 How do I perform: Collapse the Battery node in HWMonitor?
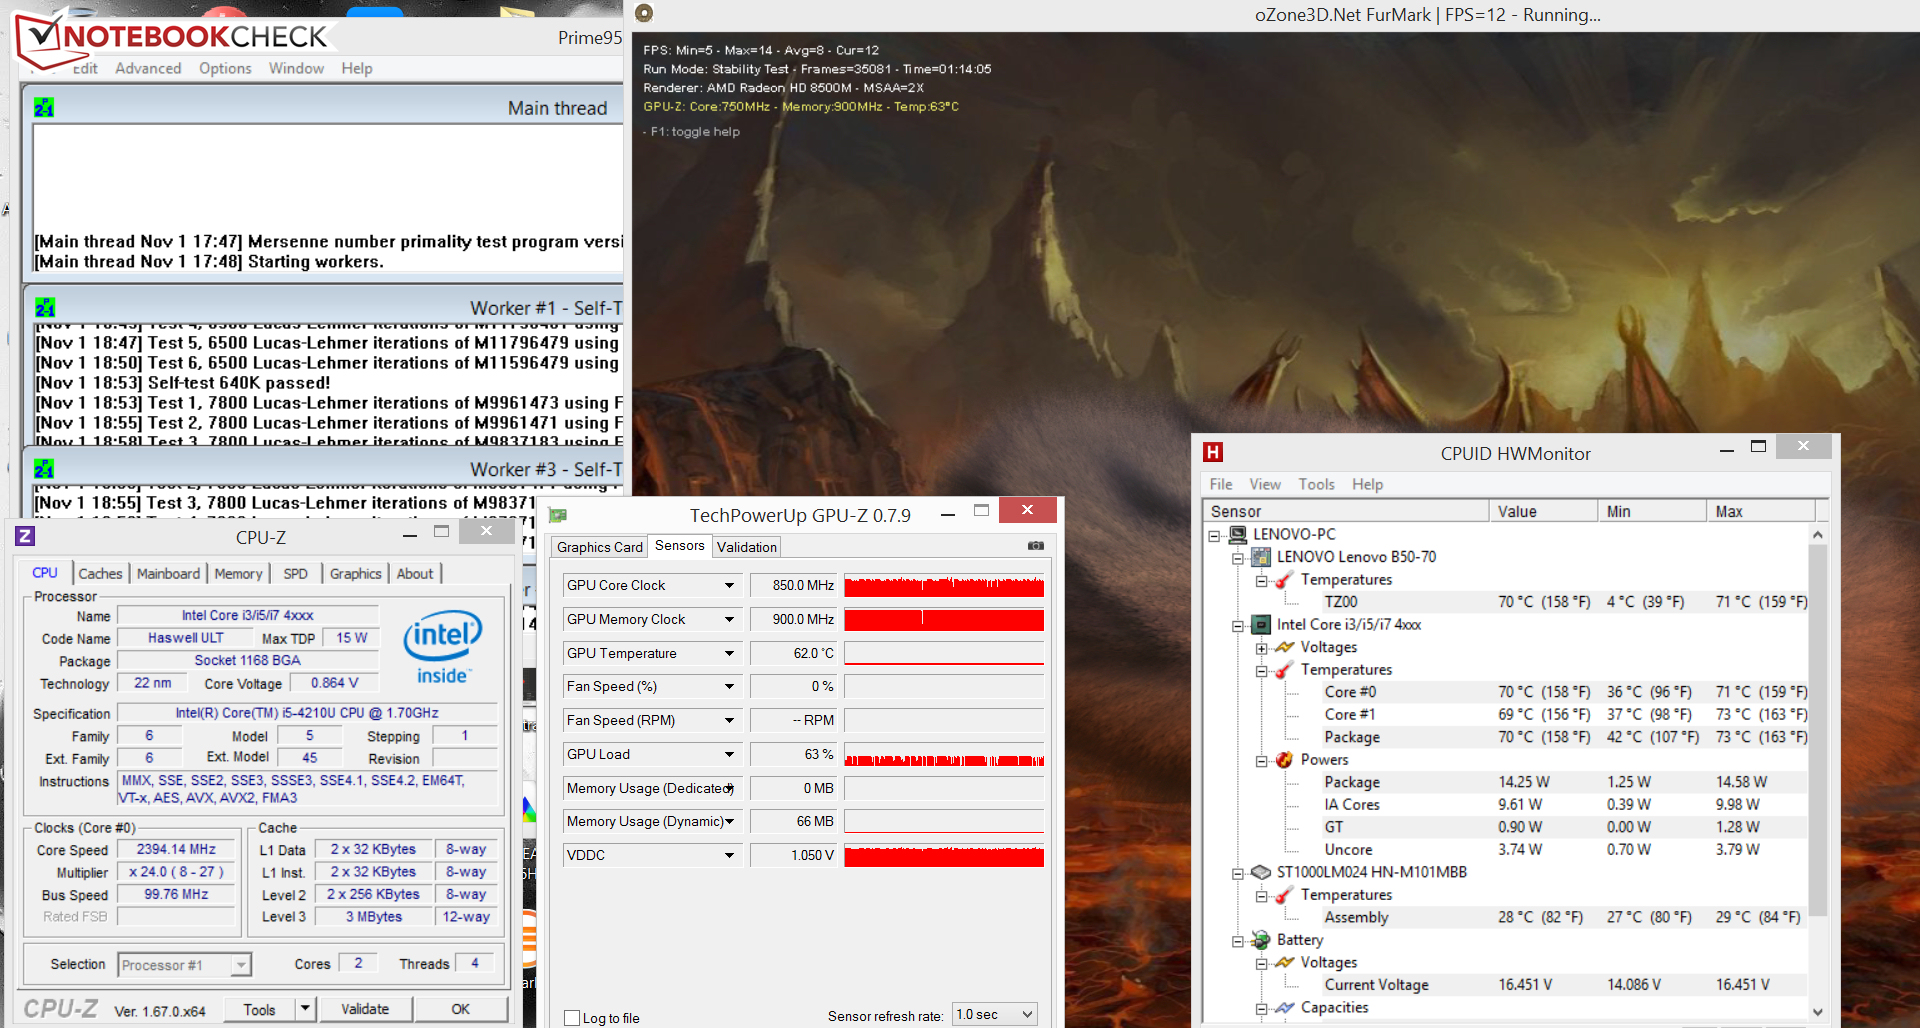coord(1238,941)
